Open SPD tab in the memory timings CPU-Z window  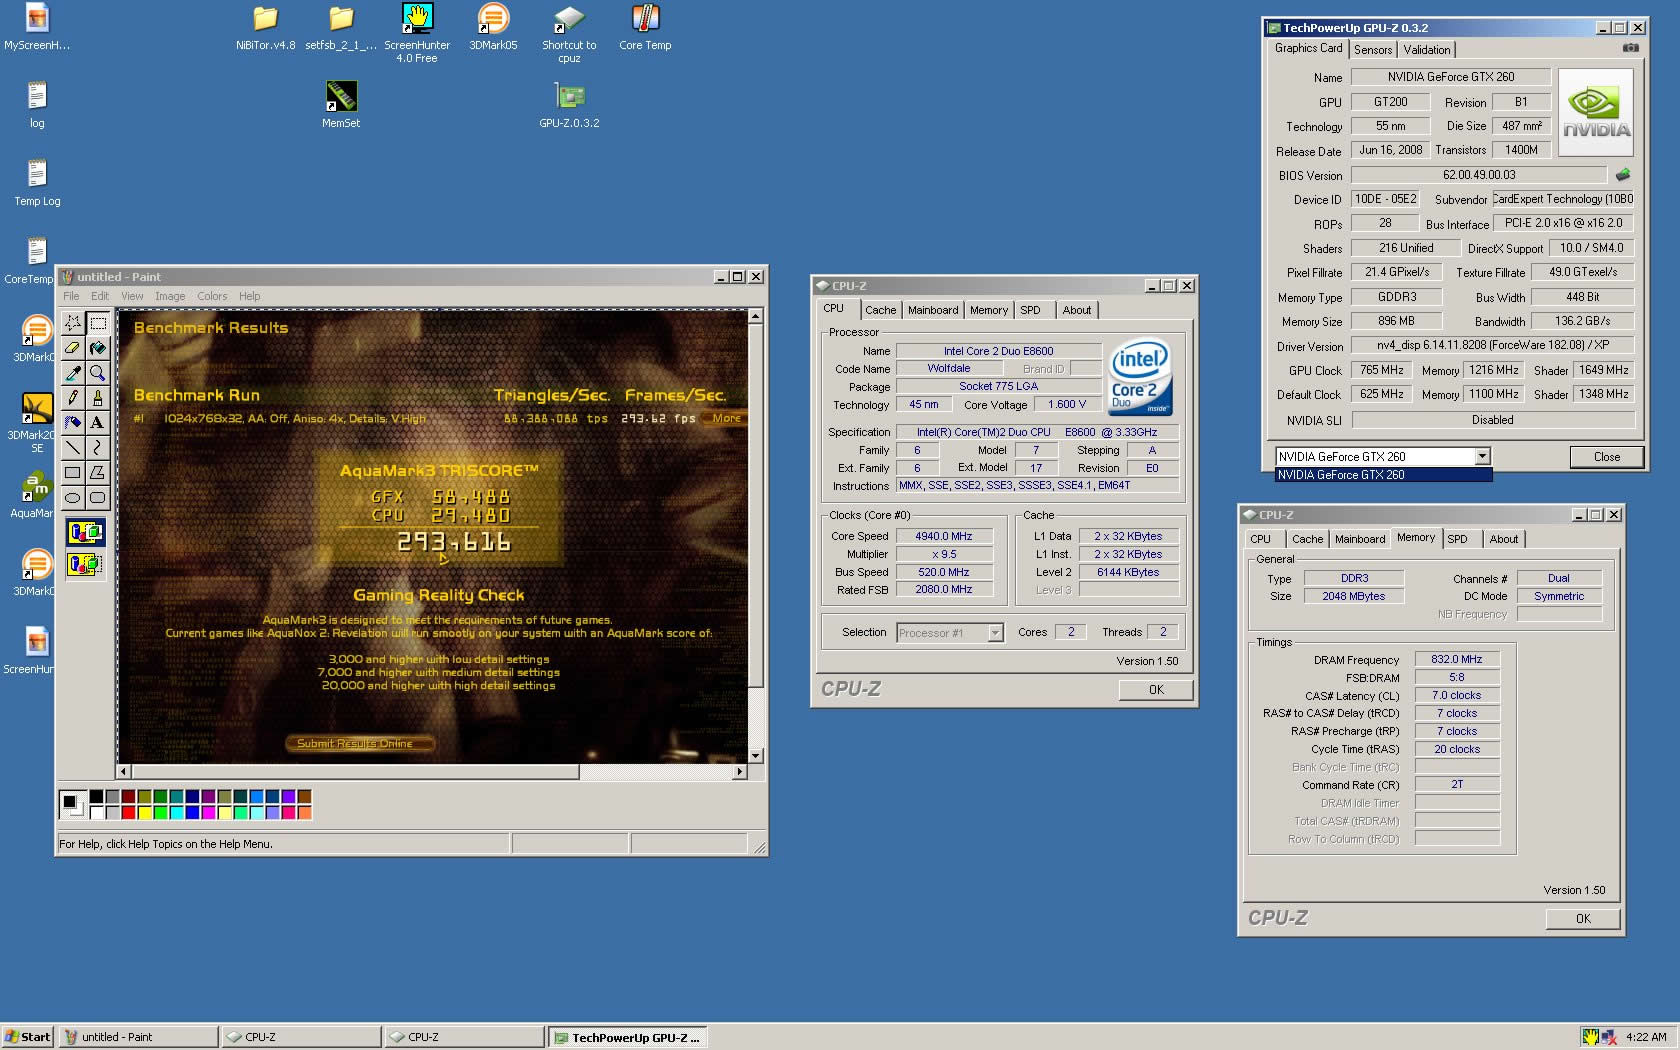coord(1458,539)
